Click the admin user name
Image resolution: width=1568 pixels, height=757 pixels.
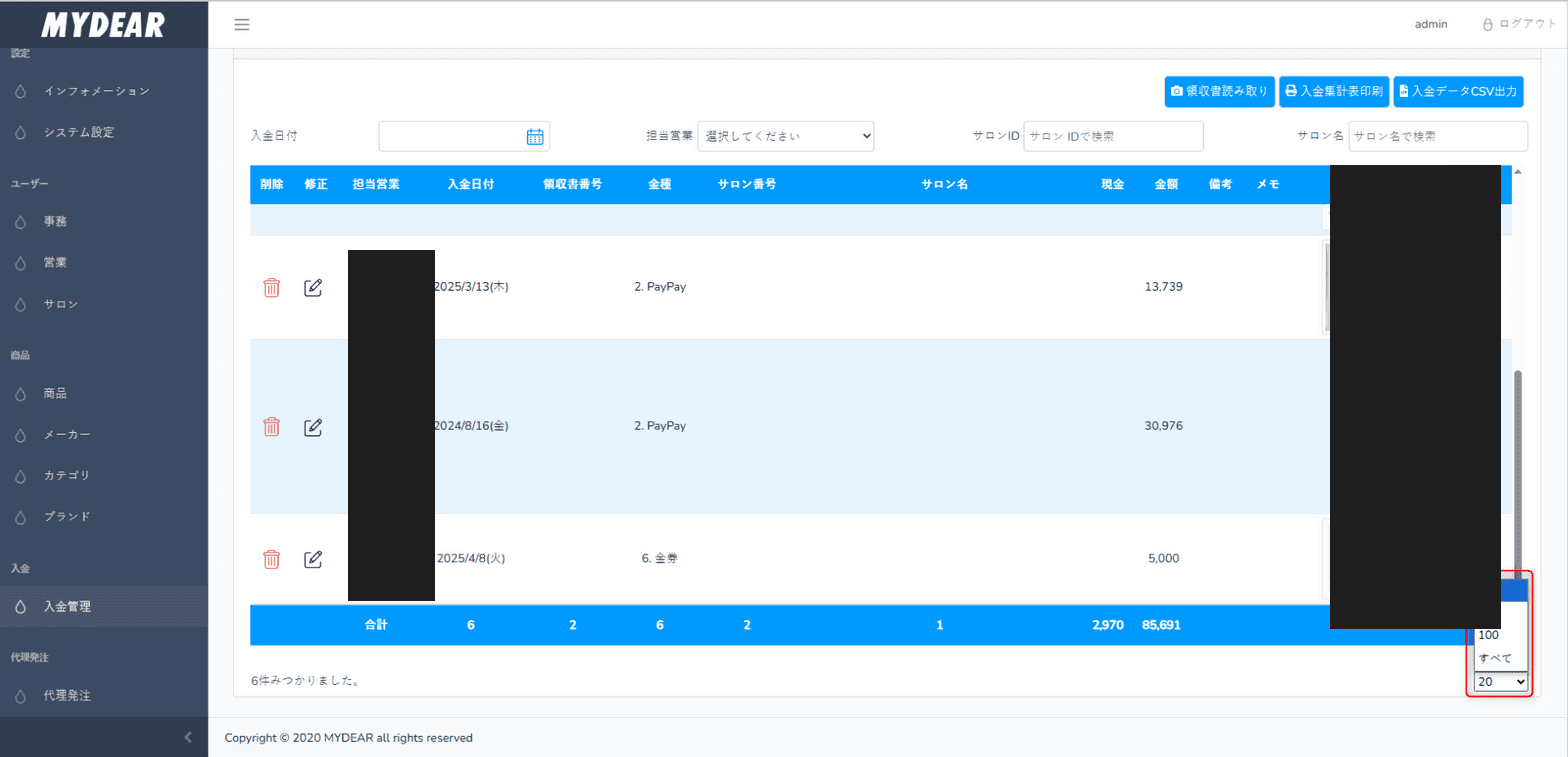point(1431,24)
